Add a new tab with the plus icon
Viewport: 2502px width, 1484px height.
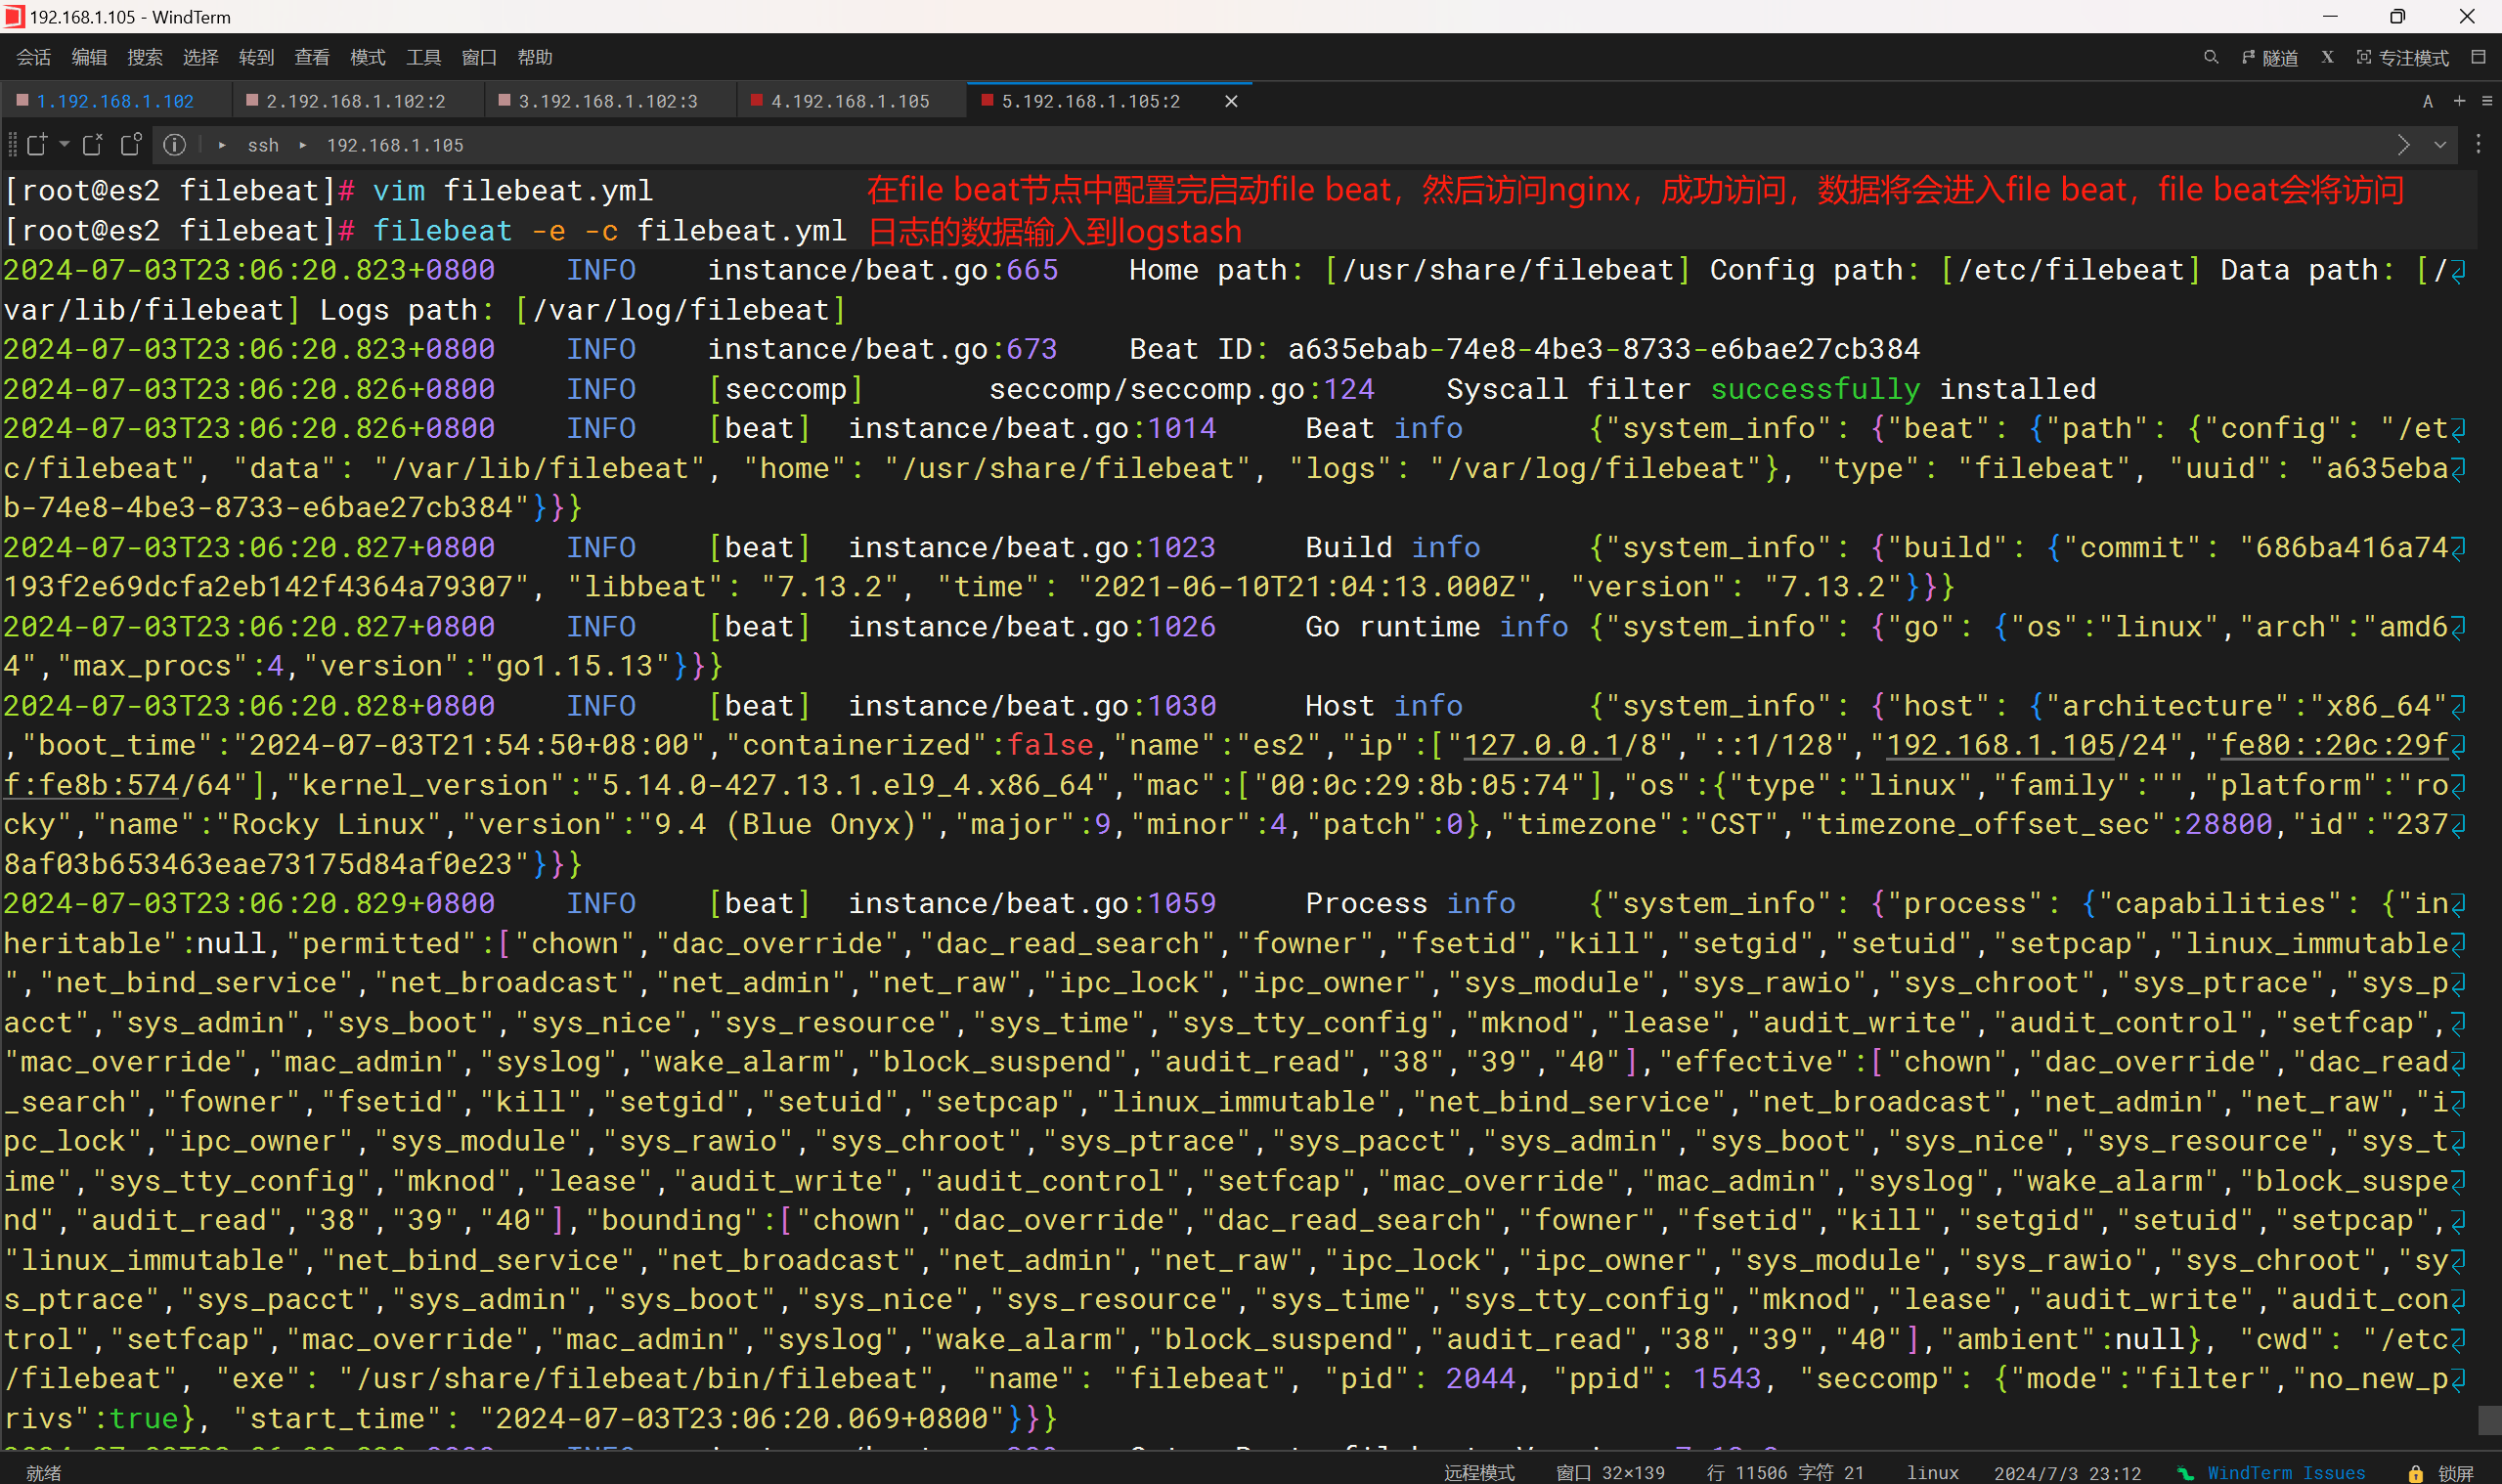tap(2460, 101)
